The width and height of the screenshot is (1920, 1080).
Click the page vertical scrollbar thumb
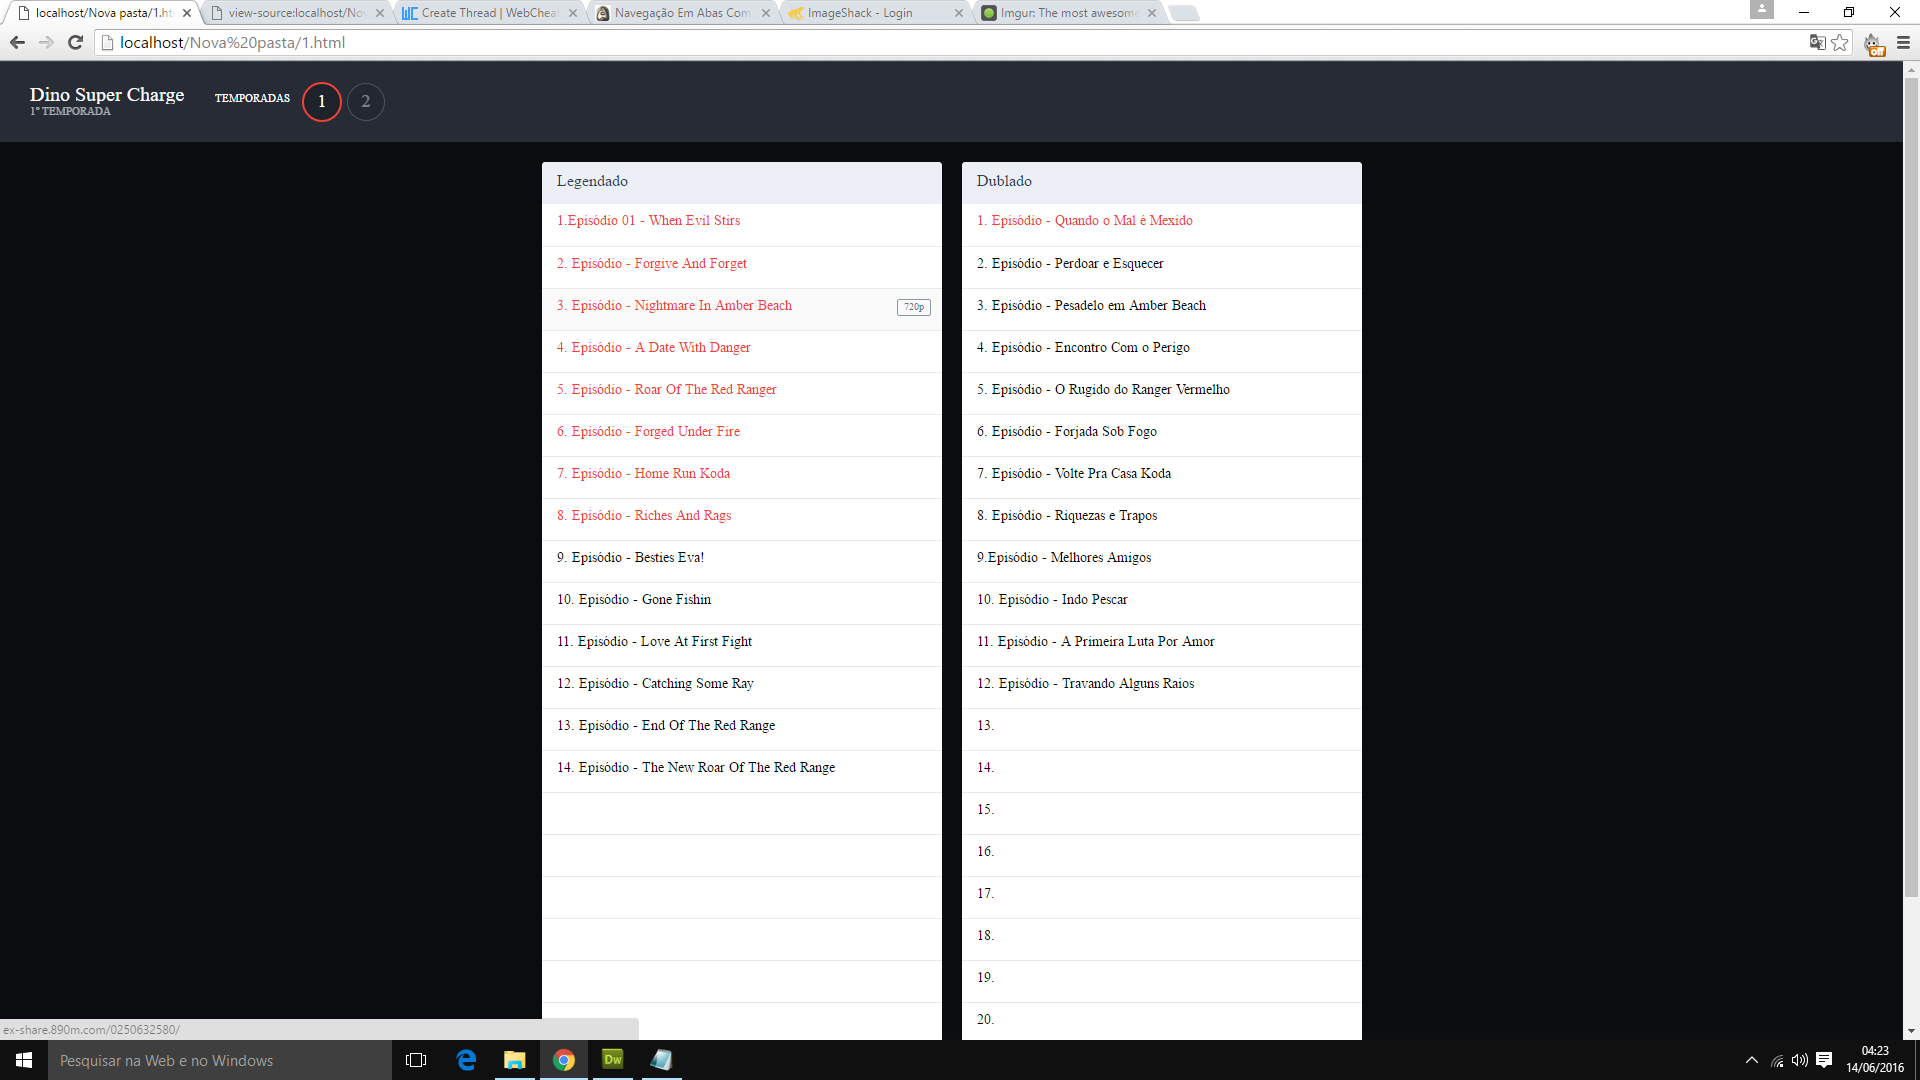click(1911, 487)
